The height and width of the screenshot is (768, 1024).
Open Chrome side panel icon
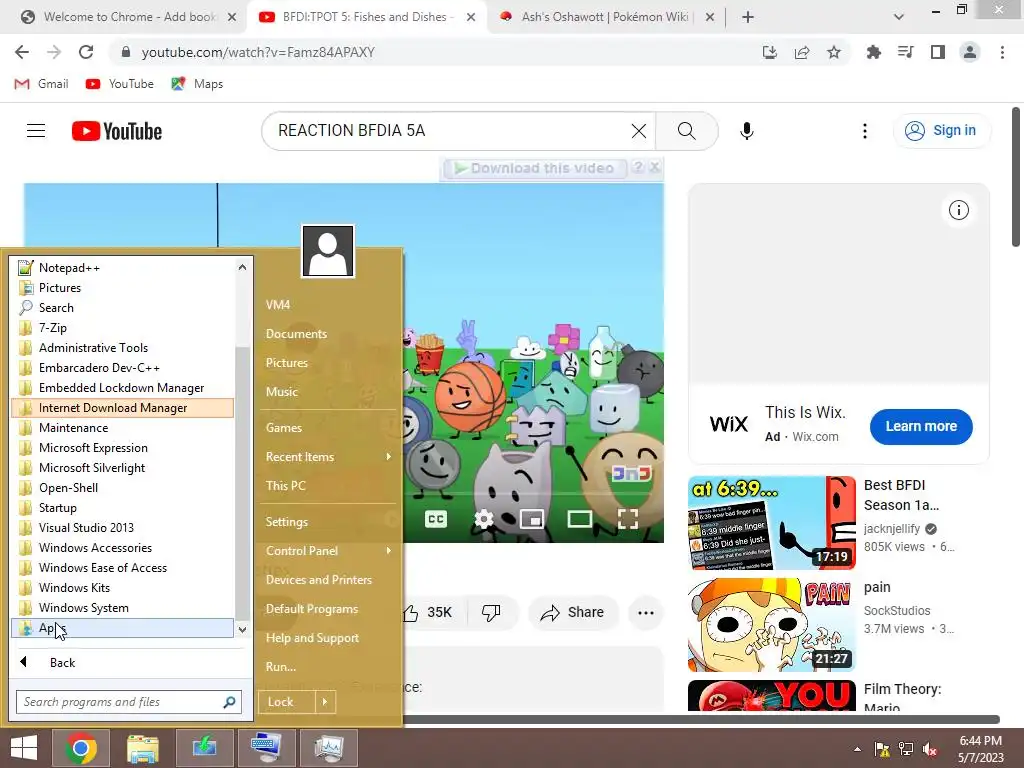pos(938,52)
